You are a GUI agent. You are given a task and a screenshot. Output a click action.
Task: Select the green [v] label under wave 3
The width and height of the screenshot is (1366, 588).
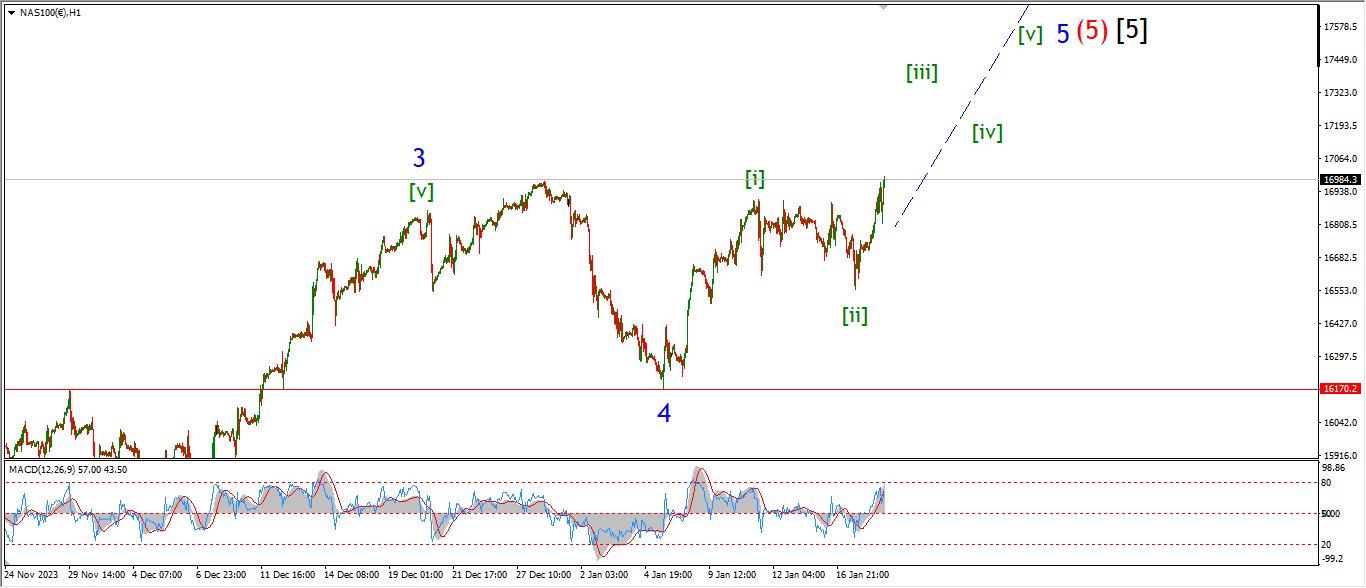[421, 191]
